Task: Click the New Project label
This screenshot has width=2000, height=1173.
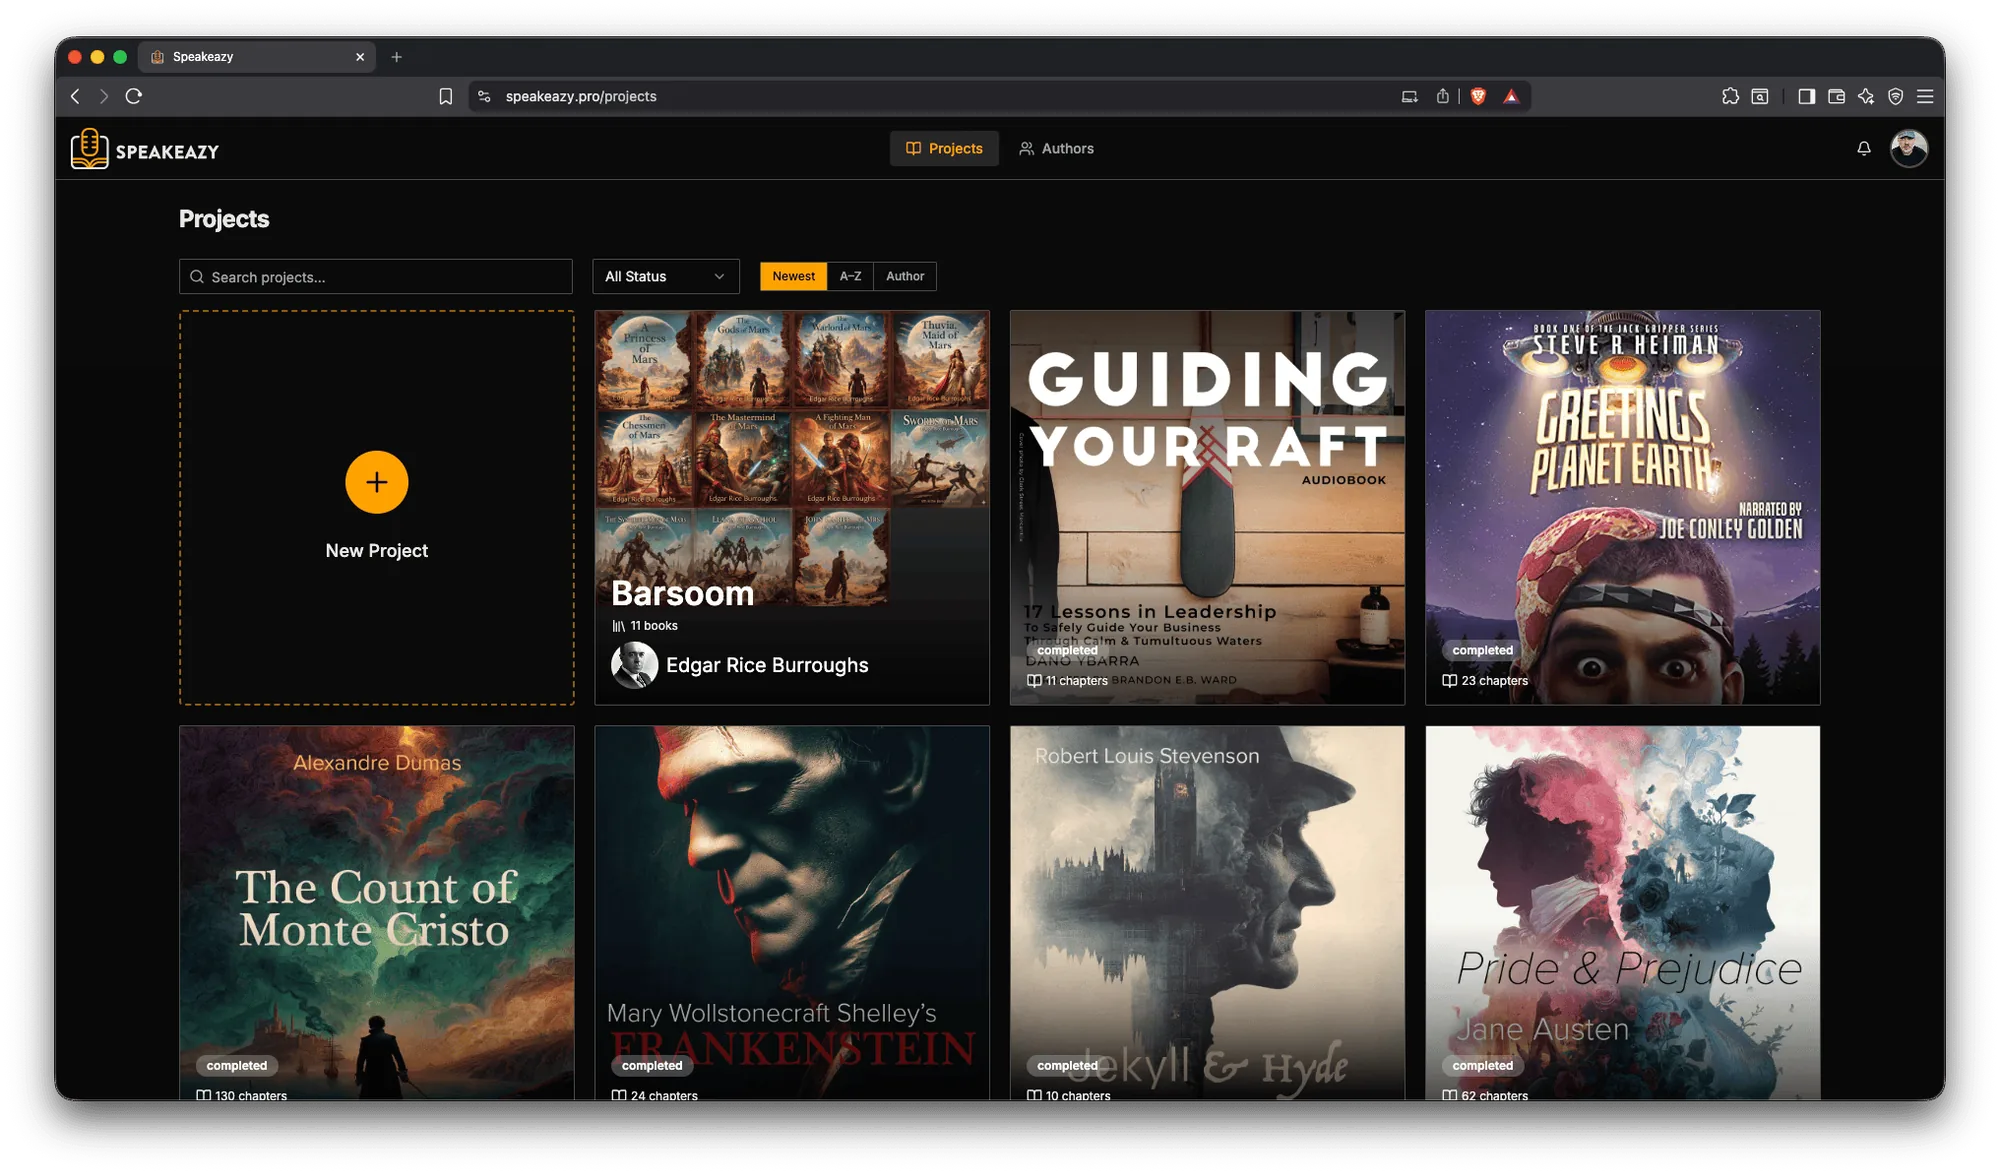Action: tap(376, 551)
